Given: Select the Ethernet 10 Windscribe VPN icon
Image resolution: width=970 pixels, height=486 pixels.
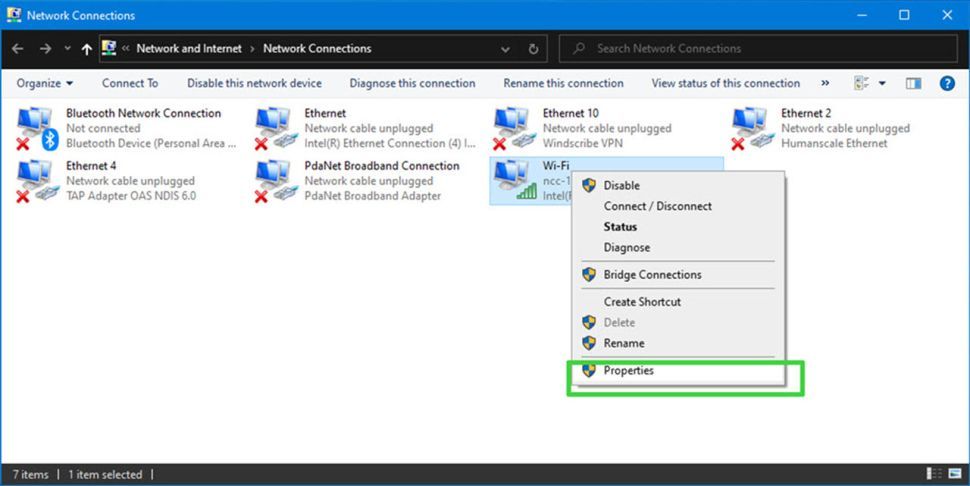Looking at the screenshot, I should point(514,129).
